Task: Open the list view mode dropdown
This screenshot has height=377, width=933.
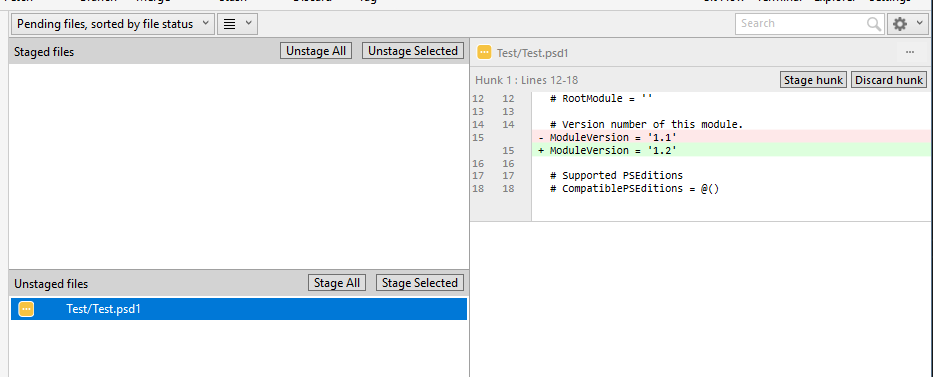Action: 237,24
